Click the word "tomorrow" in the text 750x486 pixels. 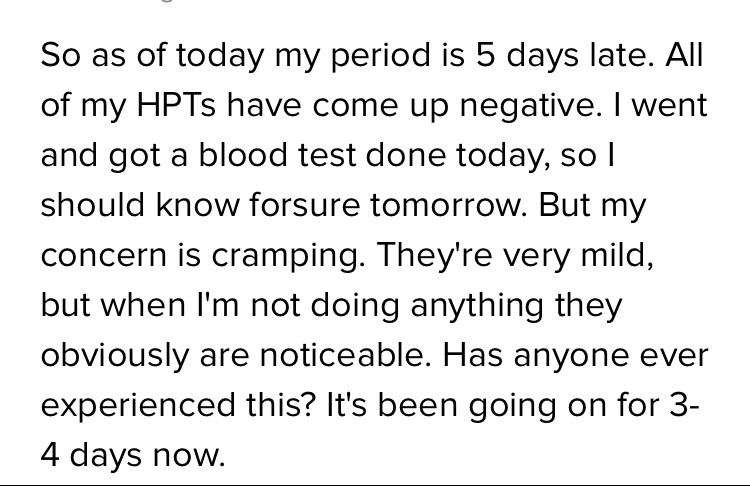coord(448,205)
